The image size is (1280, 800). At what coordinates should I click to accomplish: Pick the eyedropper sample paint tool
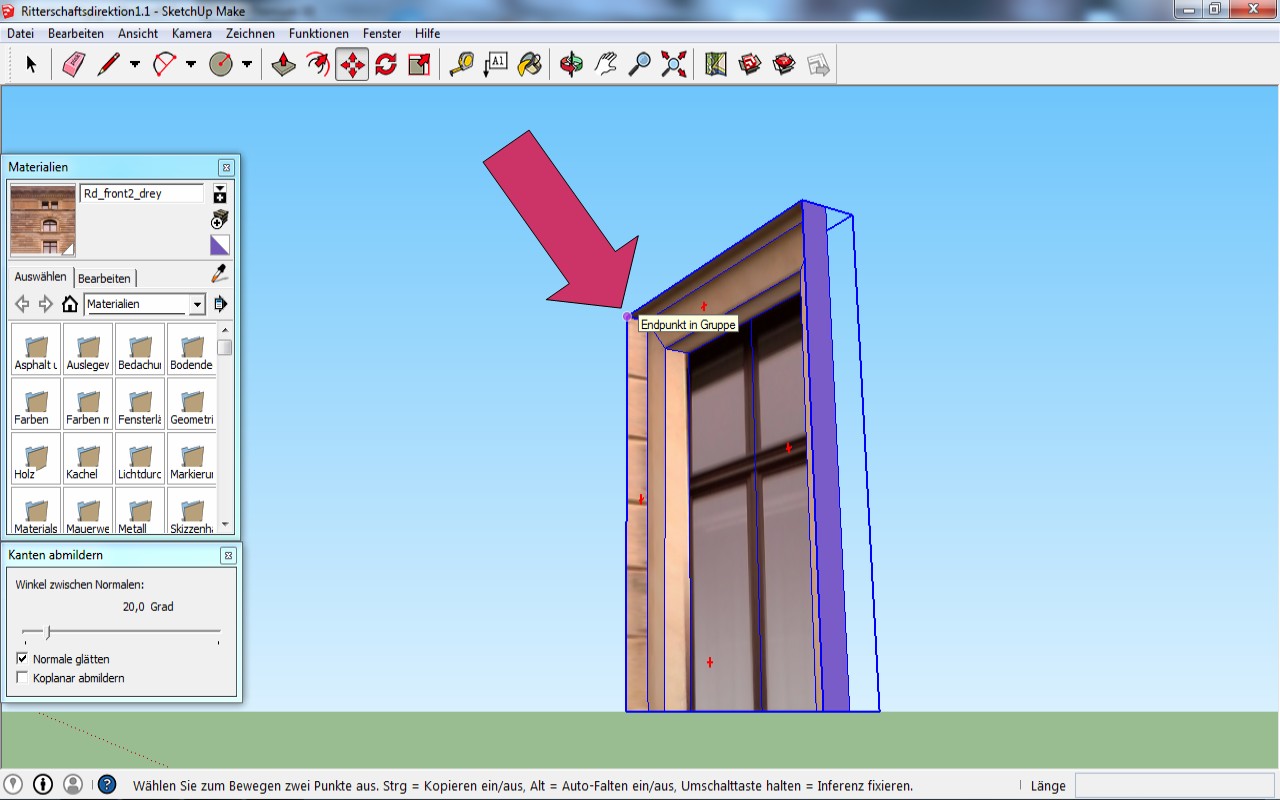219,274
